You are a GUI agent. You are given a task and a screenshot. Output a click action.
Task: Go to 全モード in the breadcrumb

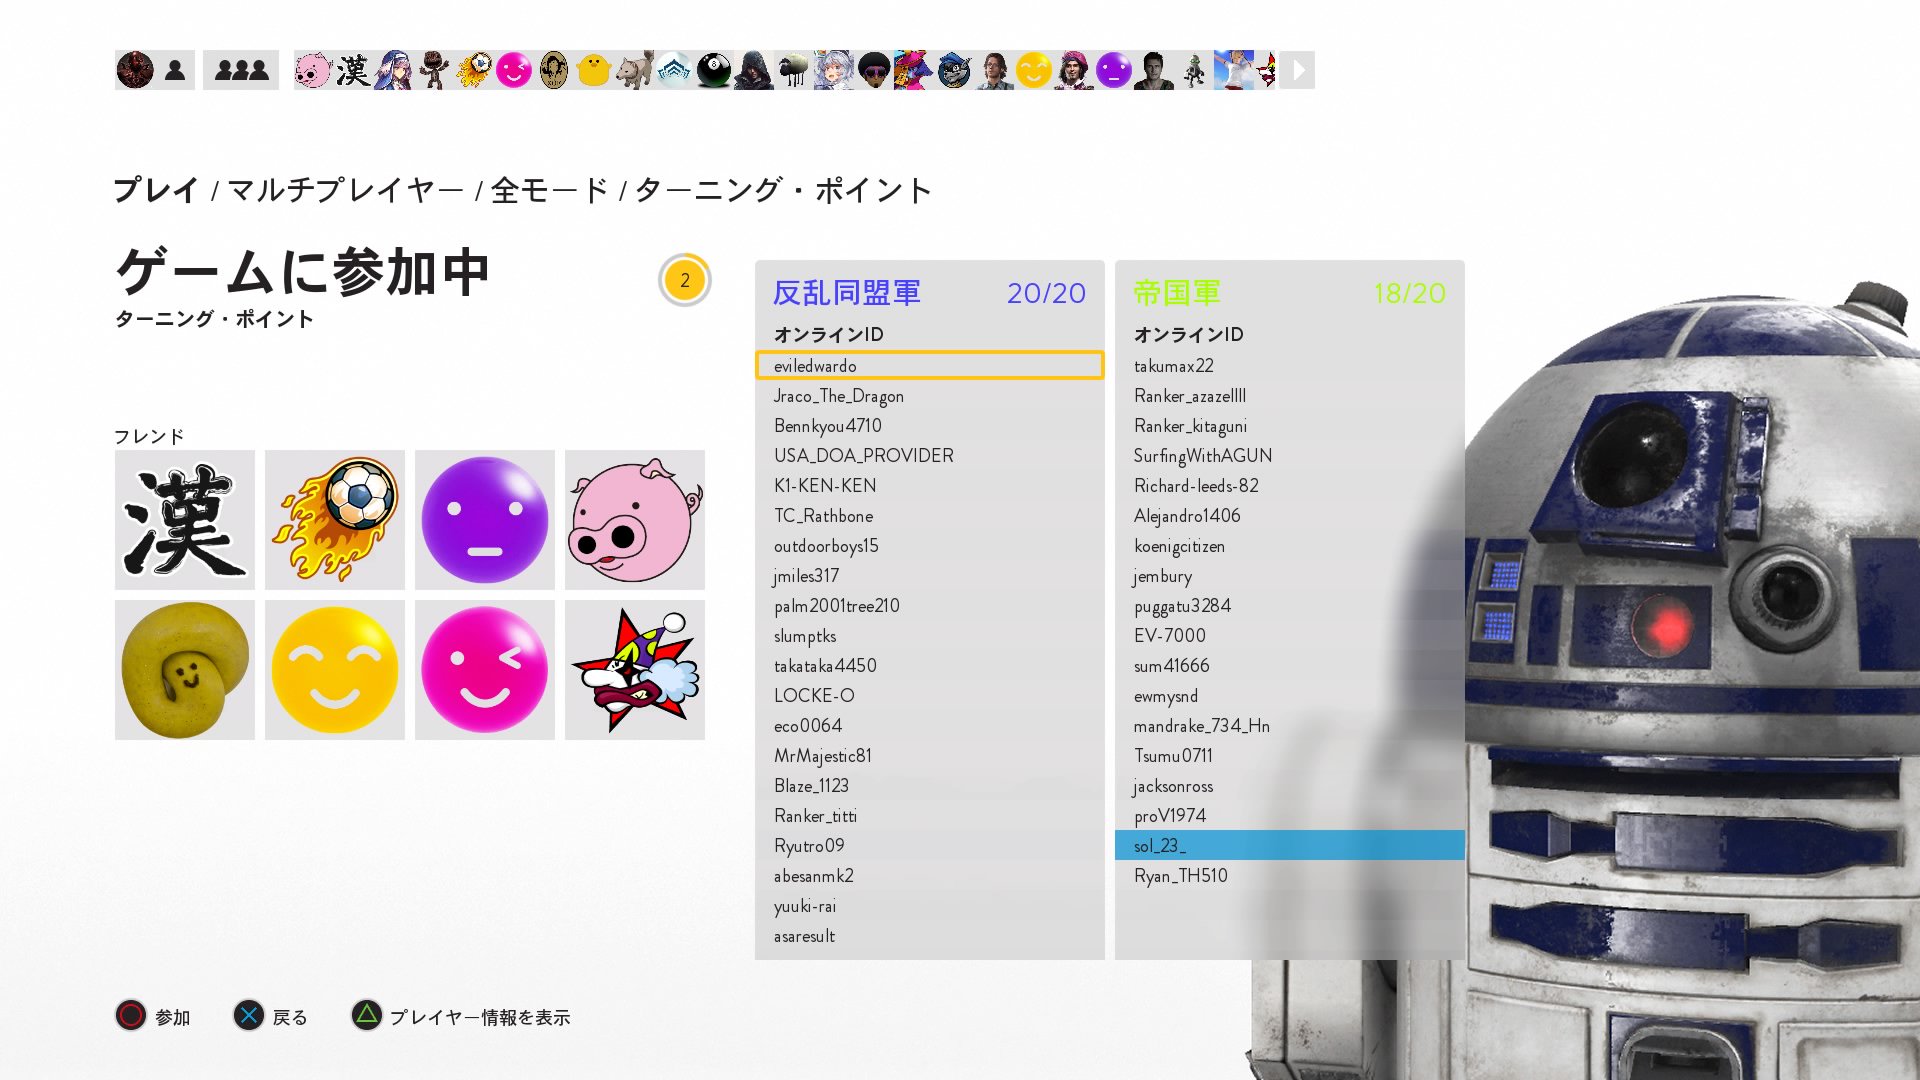click(549, 190)
